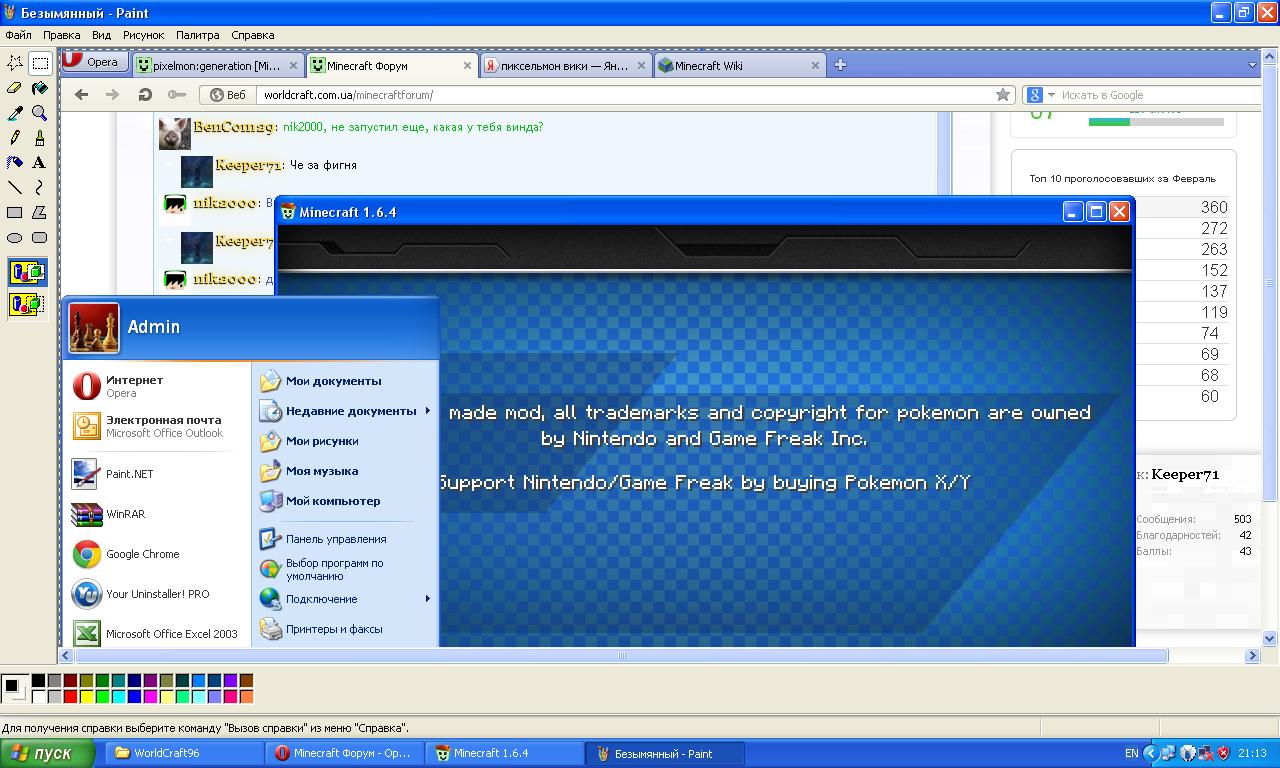Enable opaque selection mode option
Image resolution: width=1280 pixels, height=768 pixels.
pyautogui.click(x=27, y=272)
